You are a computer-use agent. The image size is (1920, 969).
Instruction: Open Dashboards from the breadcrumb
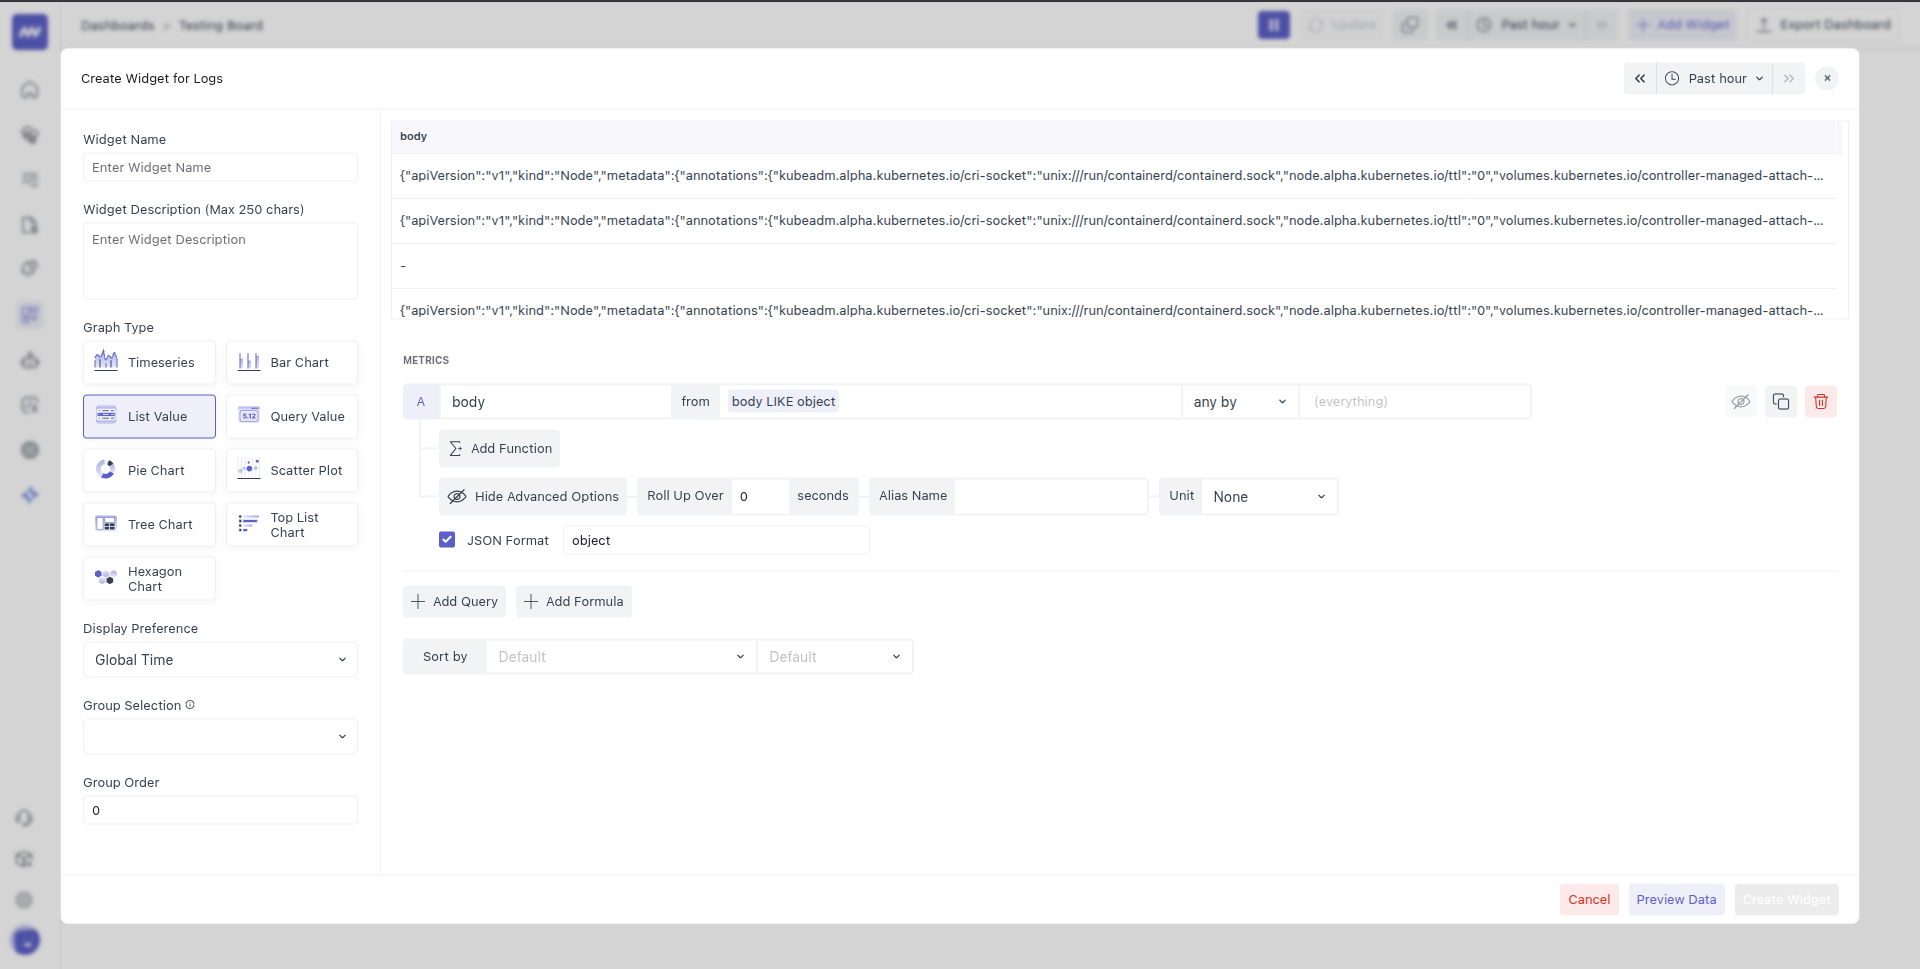[117, 25]
